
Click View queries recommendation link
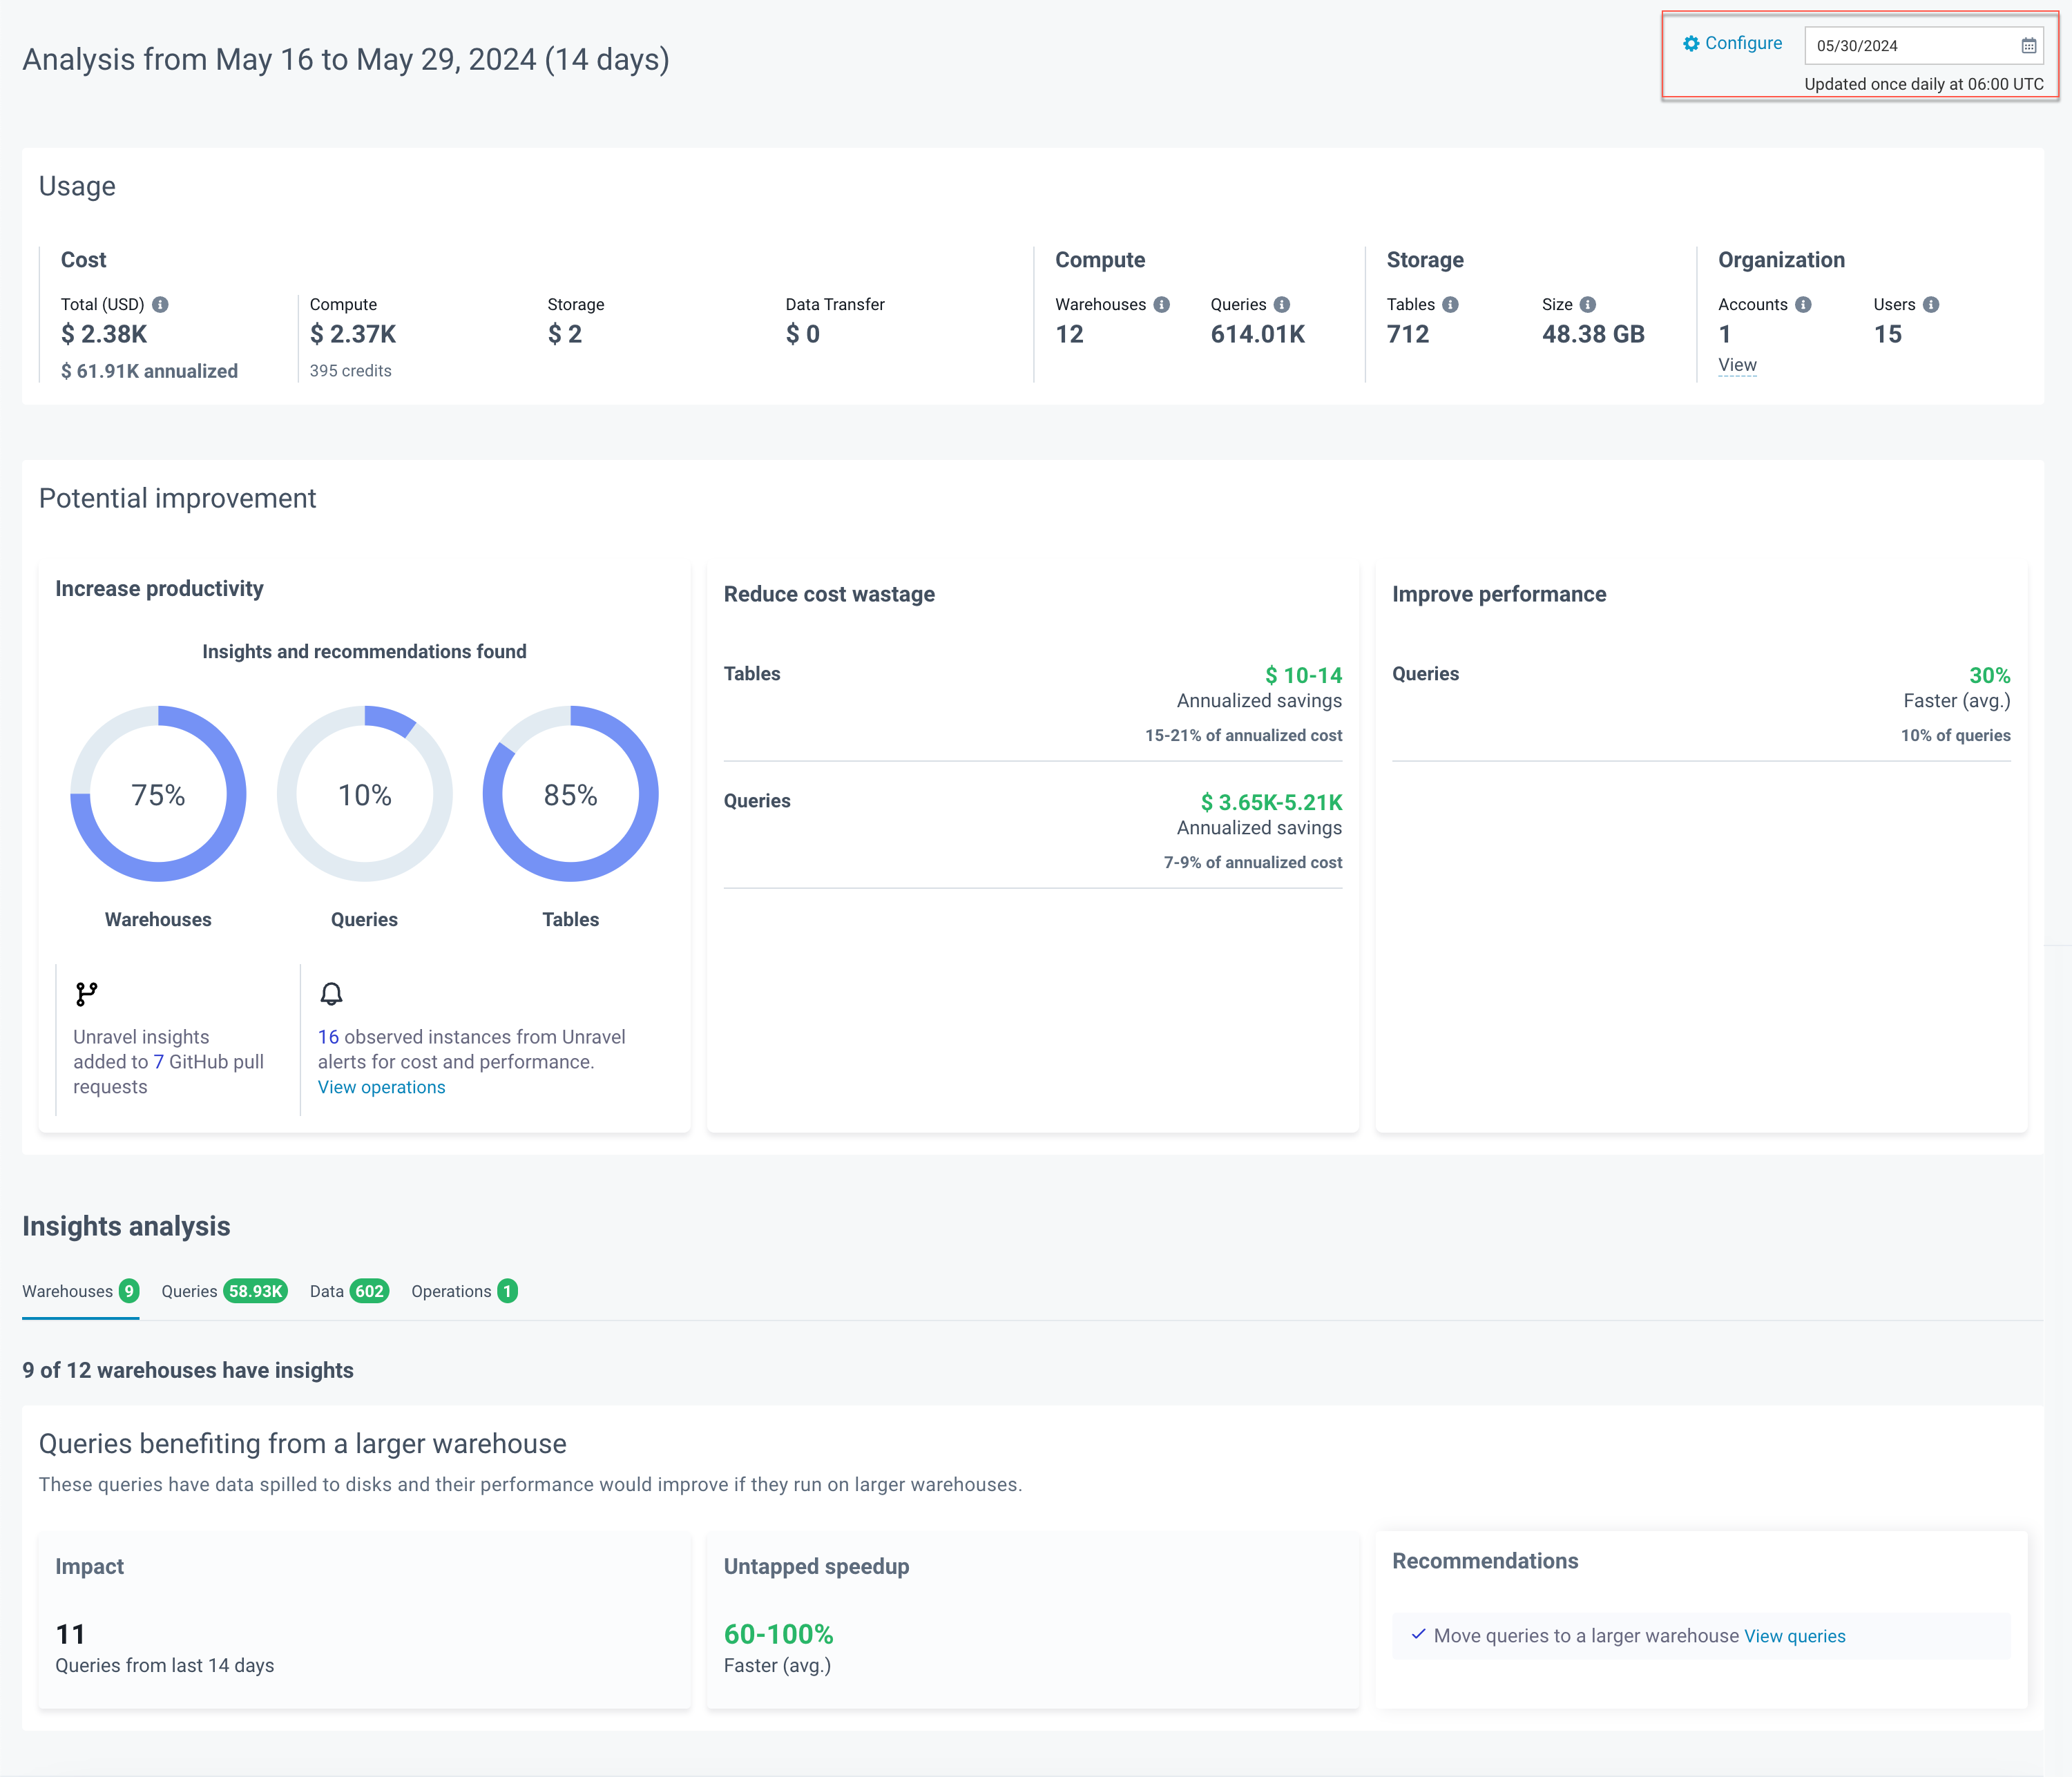pos(1794,1636)
